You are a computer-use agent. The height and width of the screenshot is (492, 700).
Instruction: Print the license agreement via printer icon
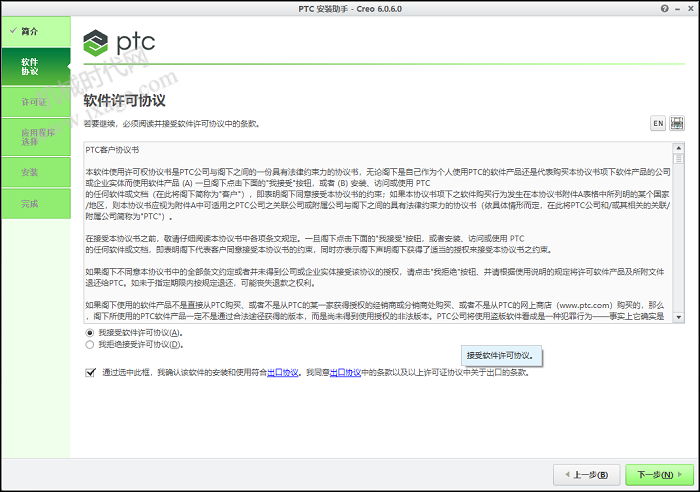pyautogui.click(x=677, y=123)
